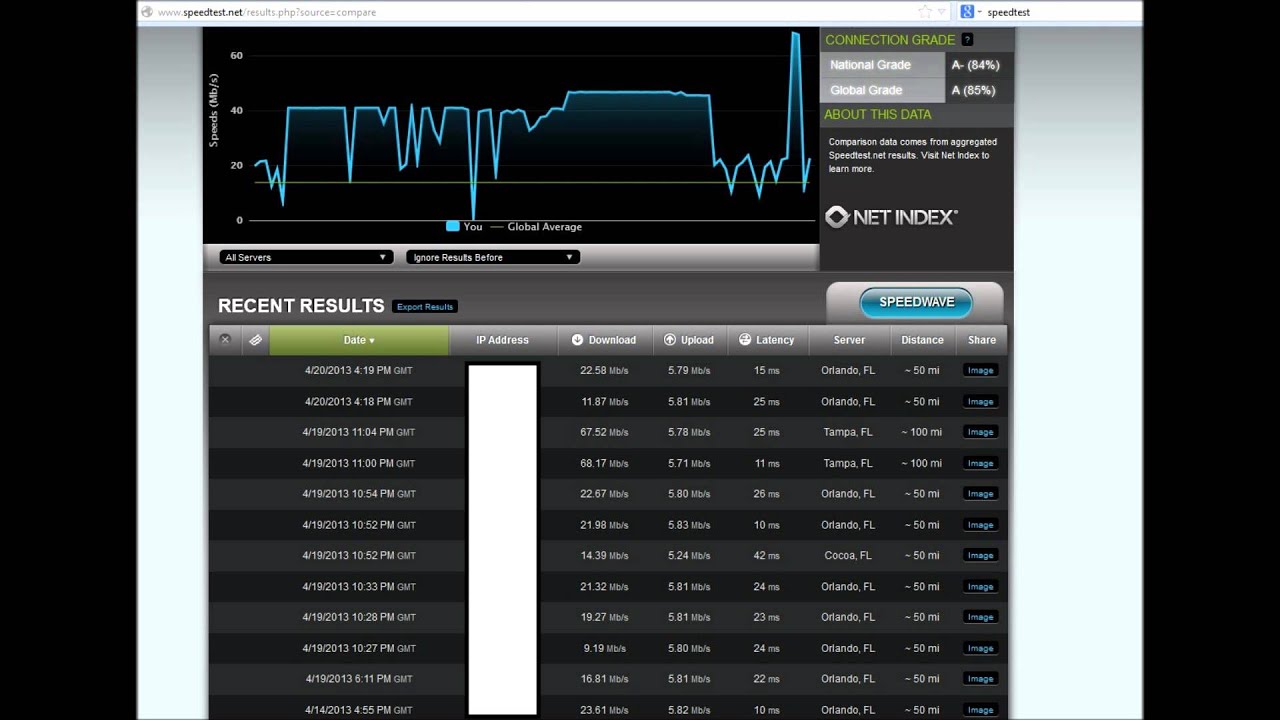Open Image link for 4/19/2013 6:11 PM result
Image resolution: width=1280 pixels, height=720 pixels.
[x=980, y=679]
